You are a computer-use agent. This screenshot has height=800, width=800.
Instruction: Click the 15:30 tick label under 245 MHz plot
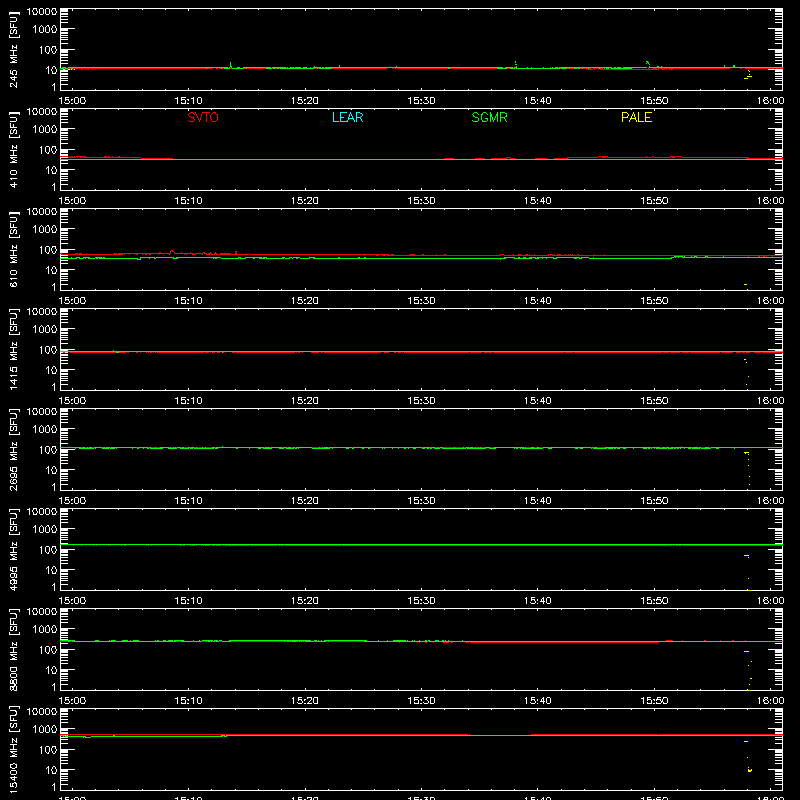[421, 101]
